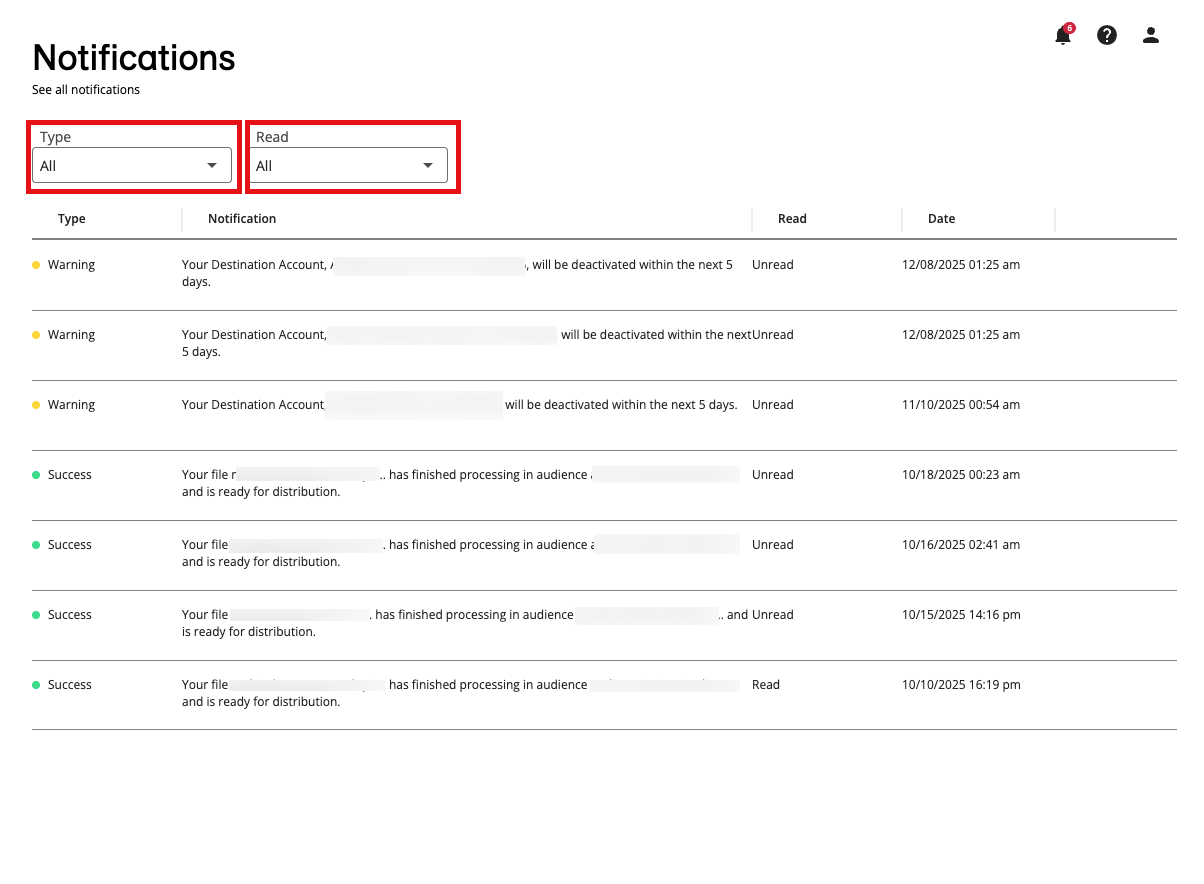Screen dimensions: 1204x884
Task: Click Unread status of first Warning
Action: point(773,265)
